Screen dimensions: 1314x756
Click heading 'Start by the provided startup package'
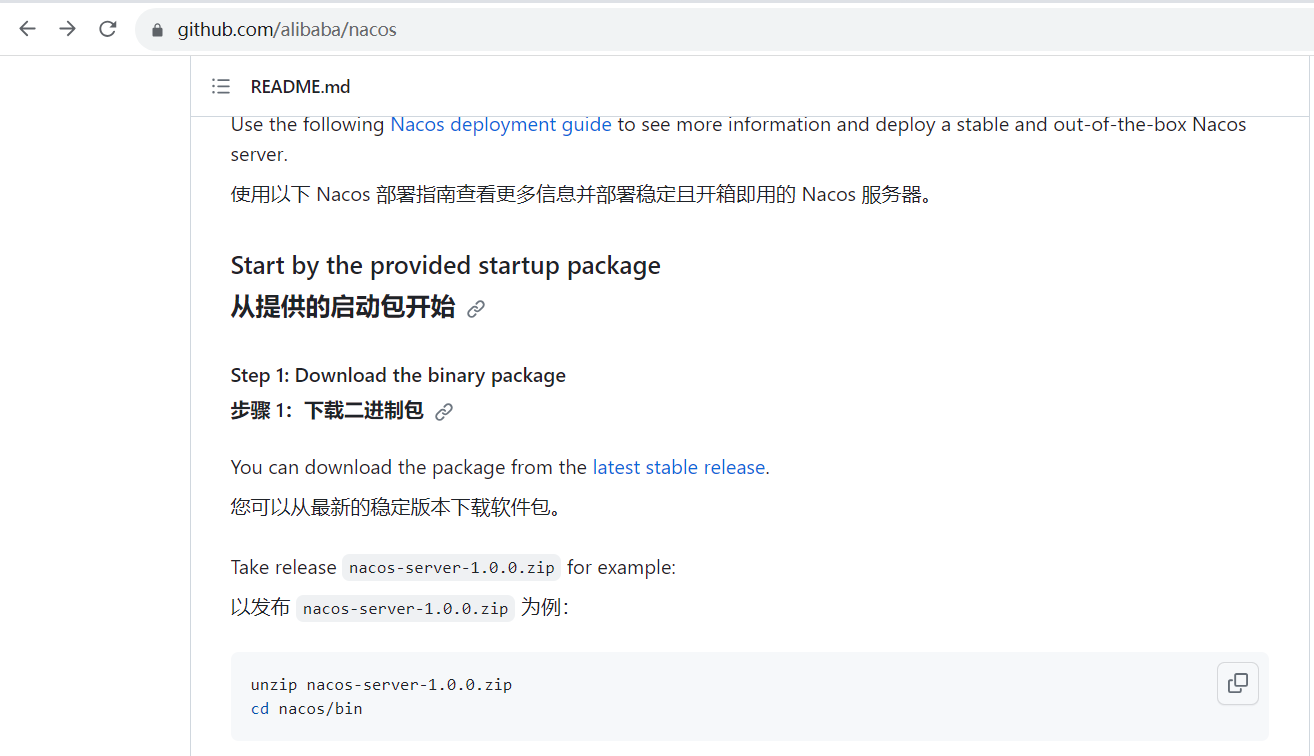point(446,265)
